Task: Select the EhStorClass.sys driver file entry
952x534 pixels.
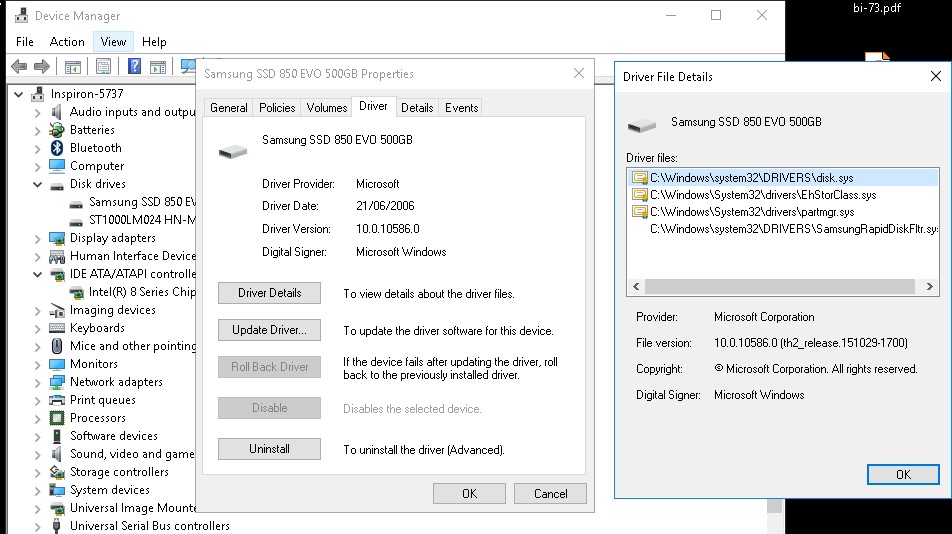Action: pos(783,195)
